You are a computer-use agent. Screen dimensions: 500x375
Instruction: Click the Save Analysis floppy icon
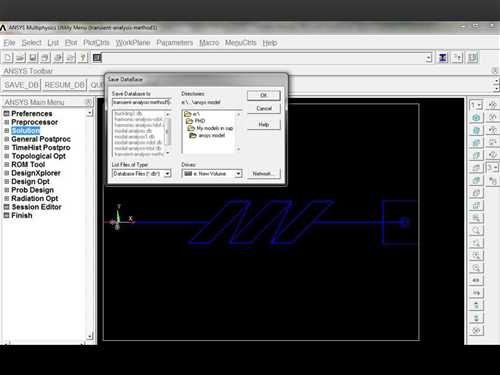coord(33,58)
